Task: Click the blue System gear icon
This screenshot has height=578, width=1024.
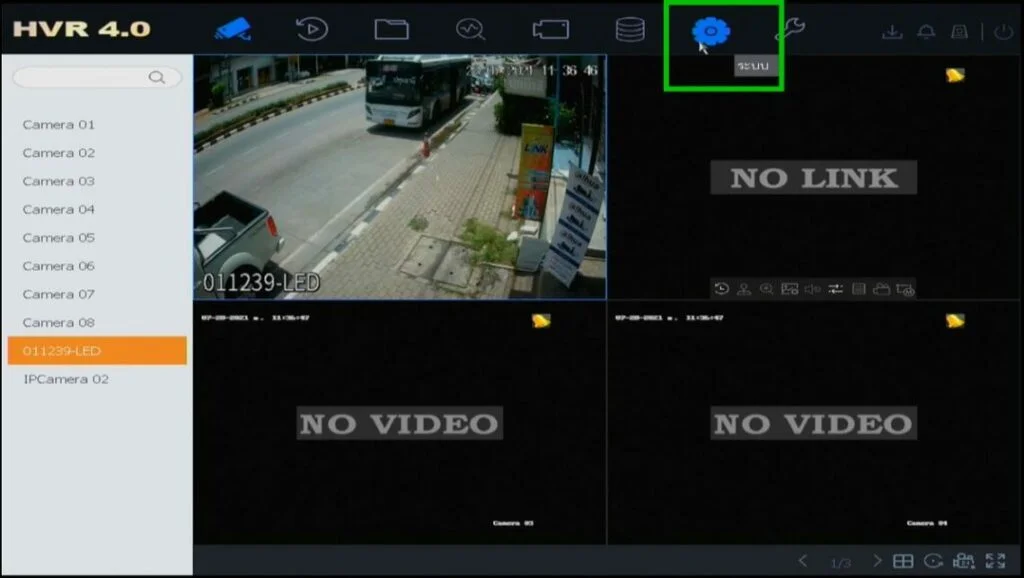Action: (x=710, y=32)
